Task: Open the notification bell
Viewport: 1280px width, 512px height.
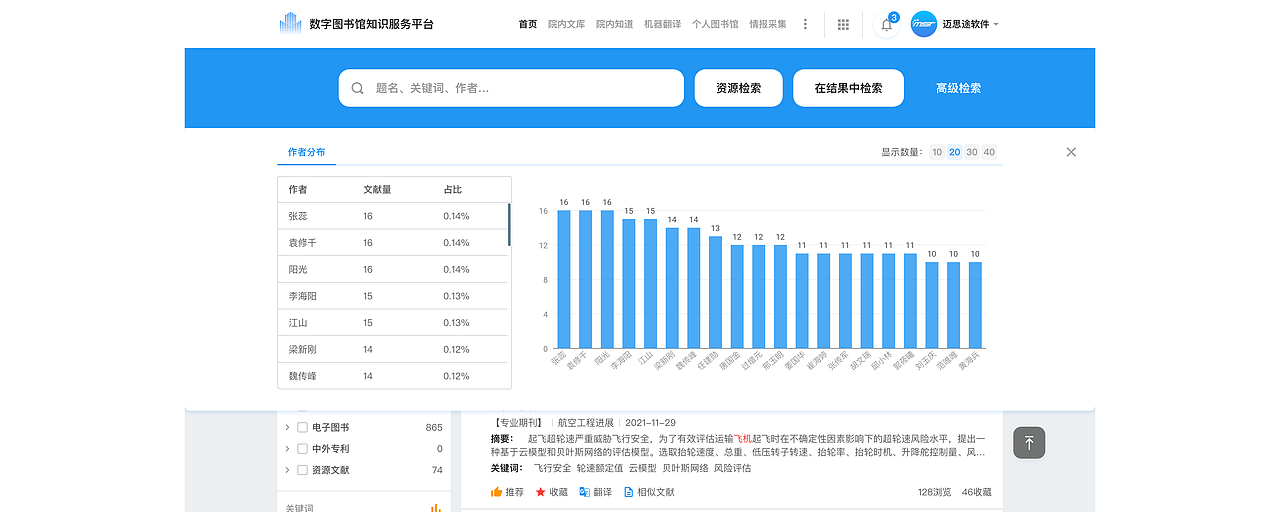Action: point(886,24)
